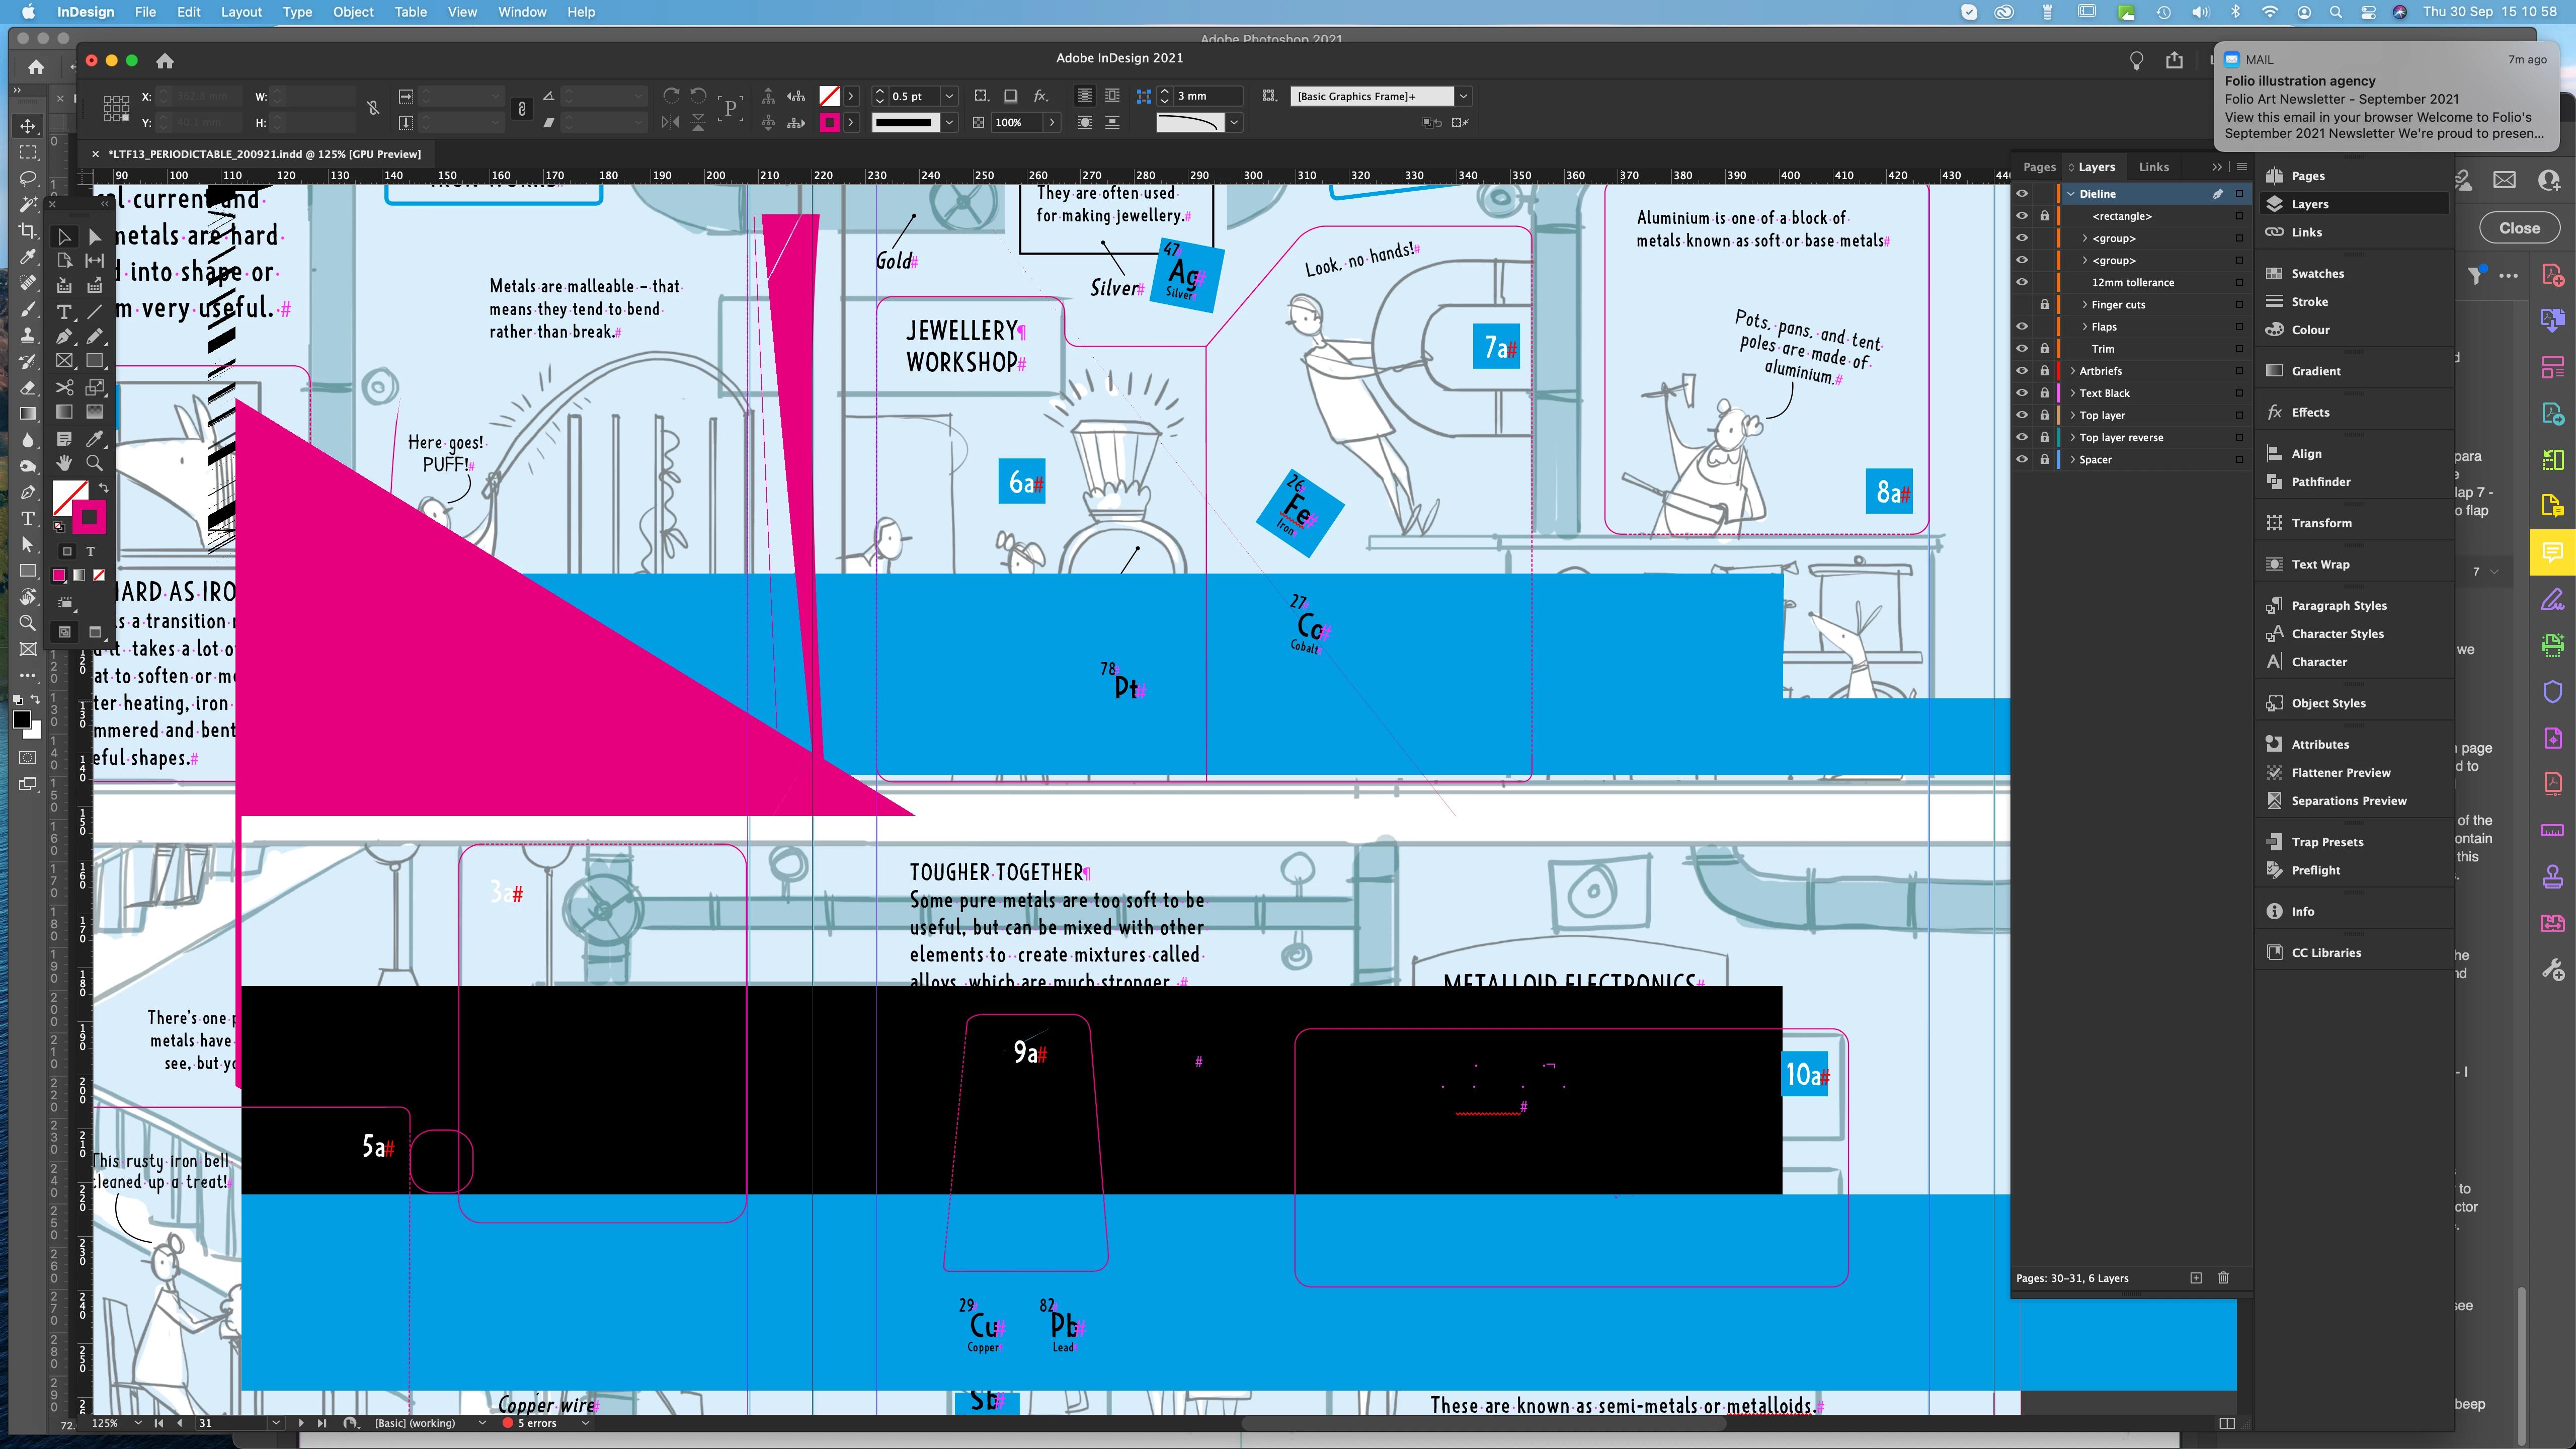This screenshot has width=2576, height=1449.
Task: Select the Pen tool in InDesign toolbox
Action: click(64, 337)
